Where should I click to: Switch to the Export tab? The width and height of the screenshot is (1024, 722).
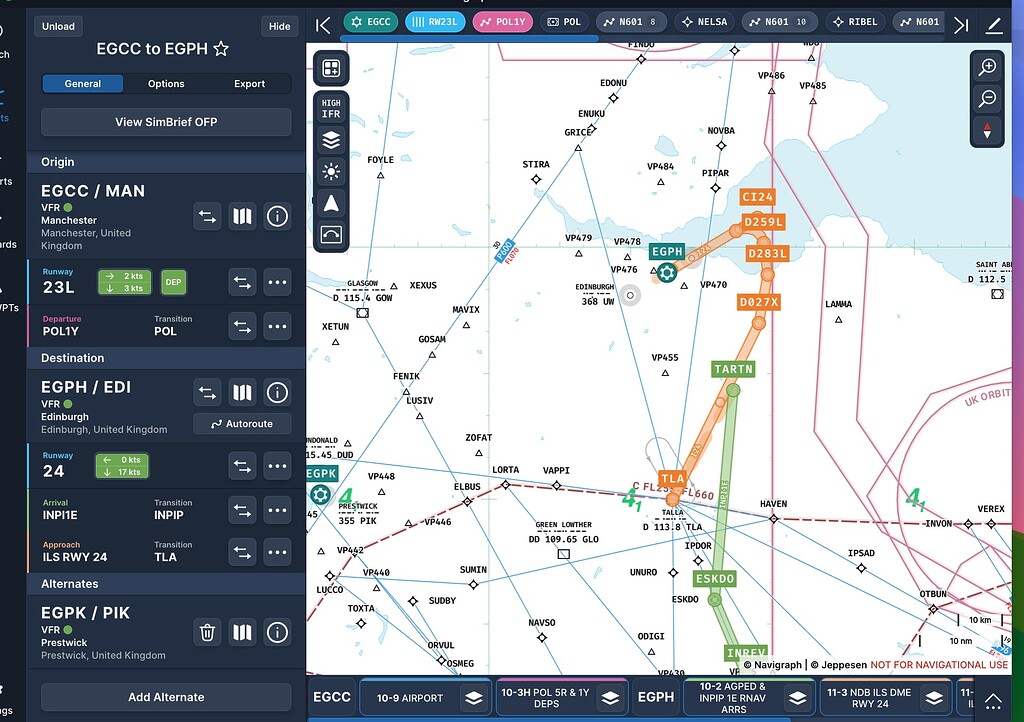tap(248, 83)
